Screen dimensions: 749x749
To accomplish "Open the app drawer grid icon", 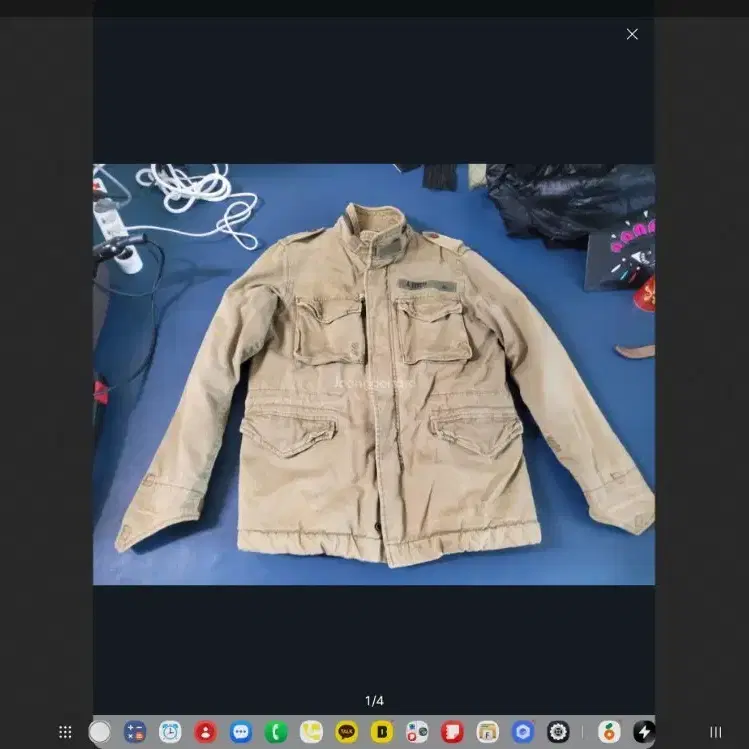I will 65,732.
